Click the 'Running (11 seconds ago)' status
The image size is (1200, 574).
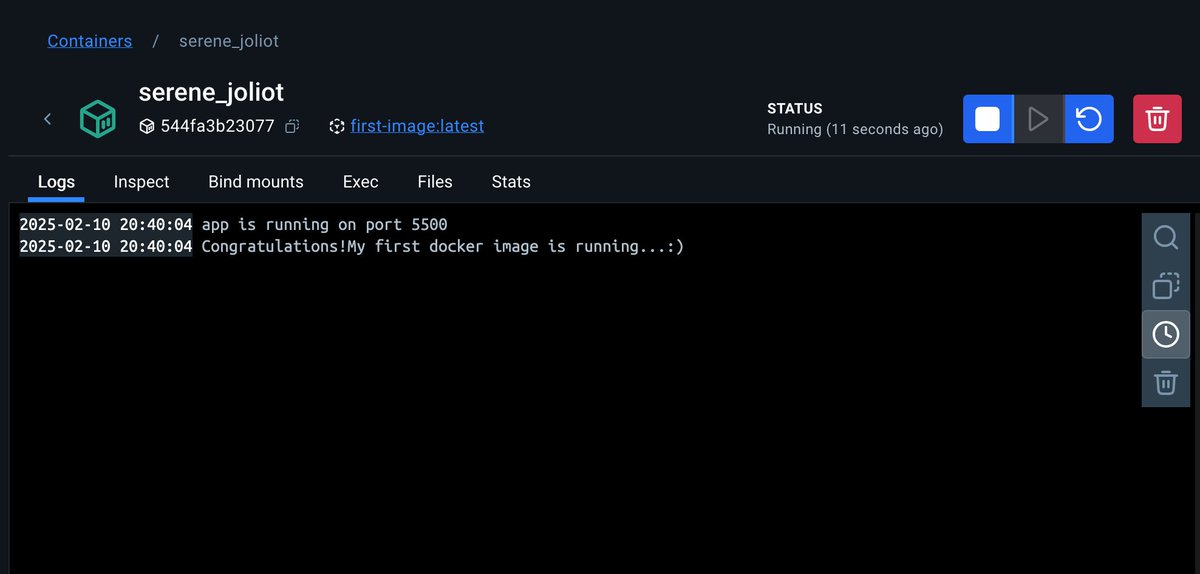click(855, 129)
